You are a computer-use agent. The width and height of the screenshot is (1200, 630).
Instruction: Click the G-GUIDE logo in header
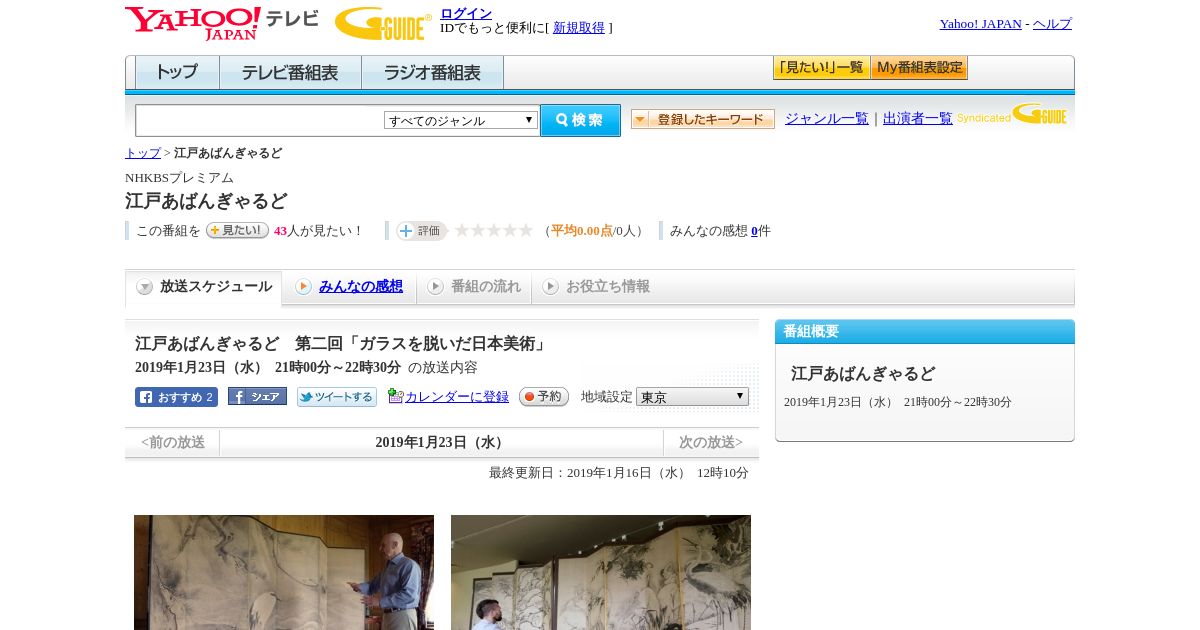click(383, 23)
